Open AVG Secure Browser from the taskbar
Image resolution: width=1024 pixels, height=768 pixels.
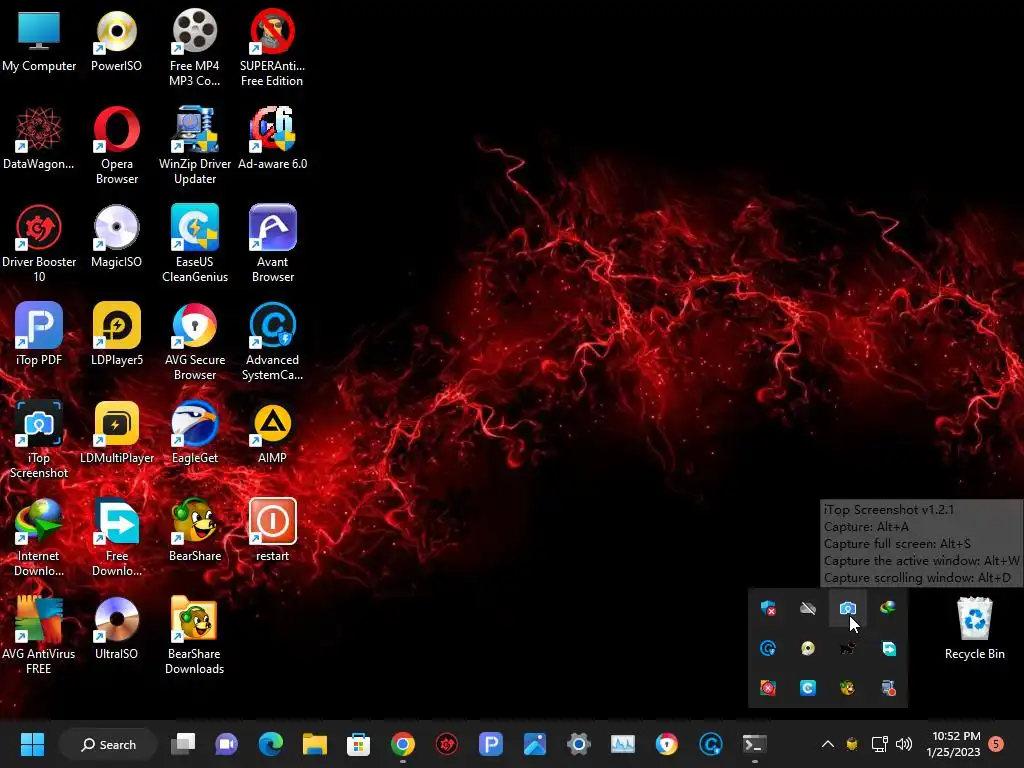point(666,744)
